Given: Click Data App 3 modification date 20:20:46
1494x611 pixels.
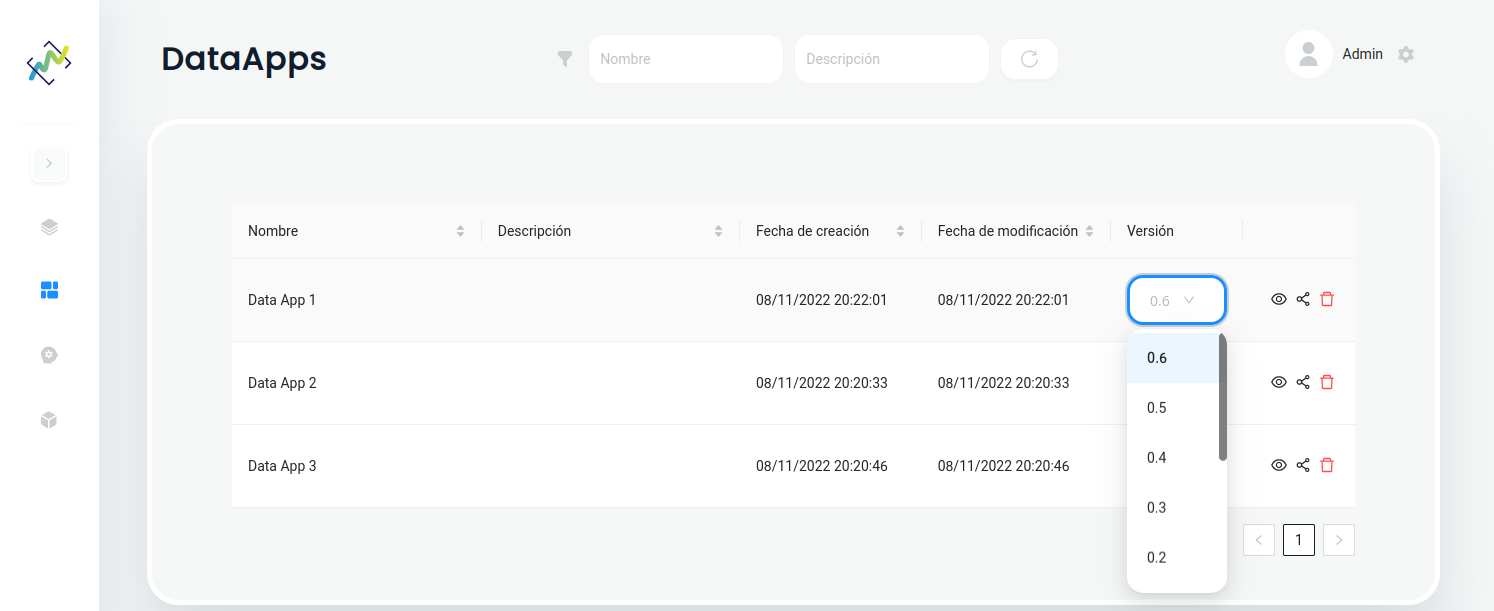Looking at the screenshot, I should 1004,466.
